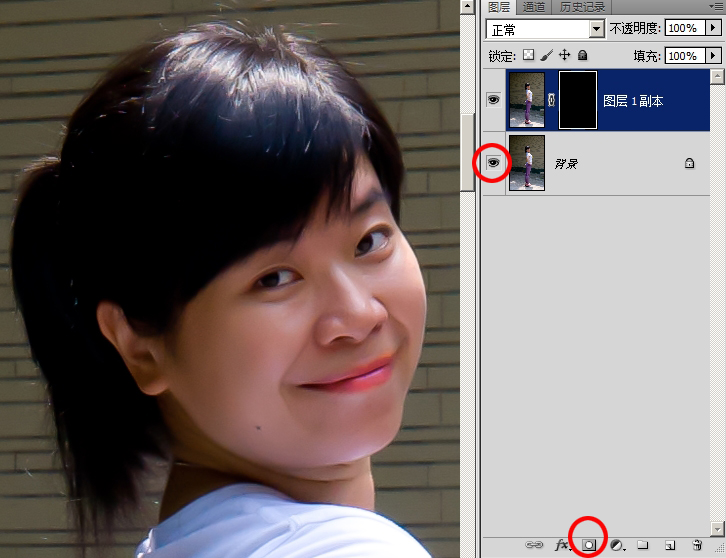
Task: Open the 填充 slider arrow
Action: tap(713, 56)
